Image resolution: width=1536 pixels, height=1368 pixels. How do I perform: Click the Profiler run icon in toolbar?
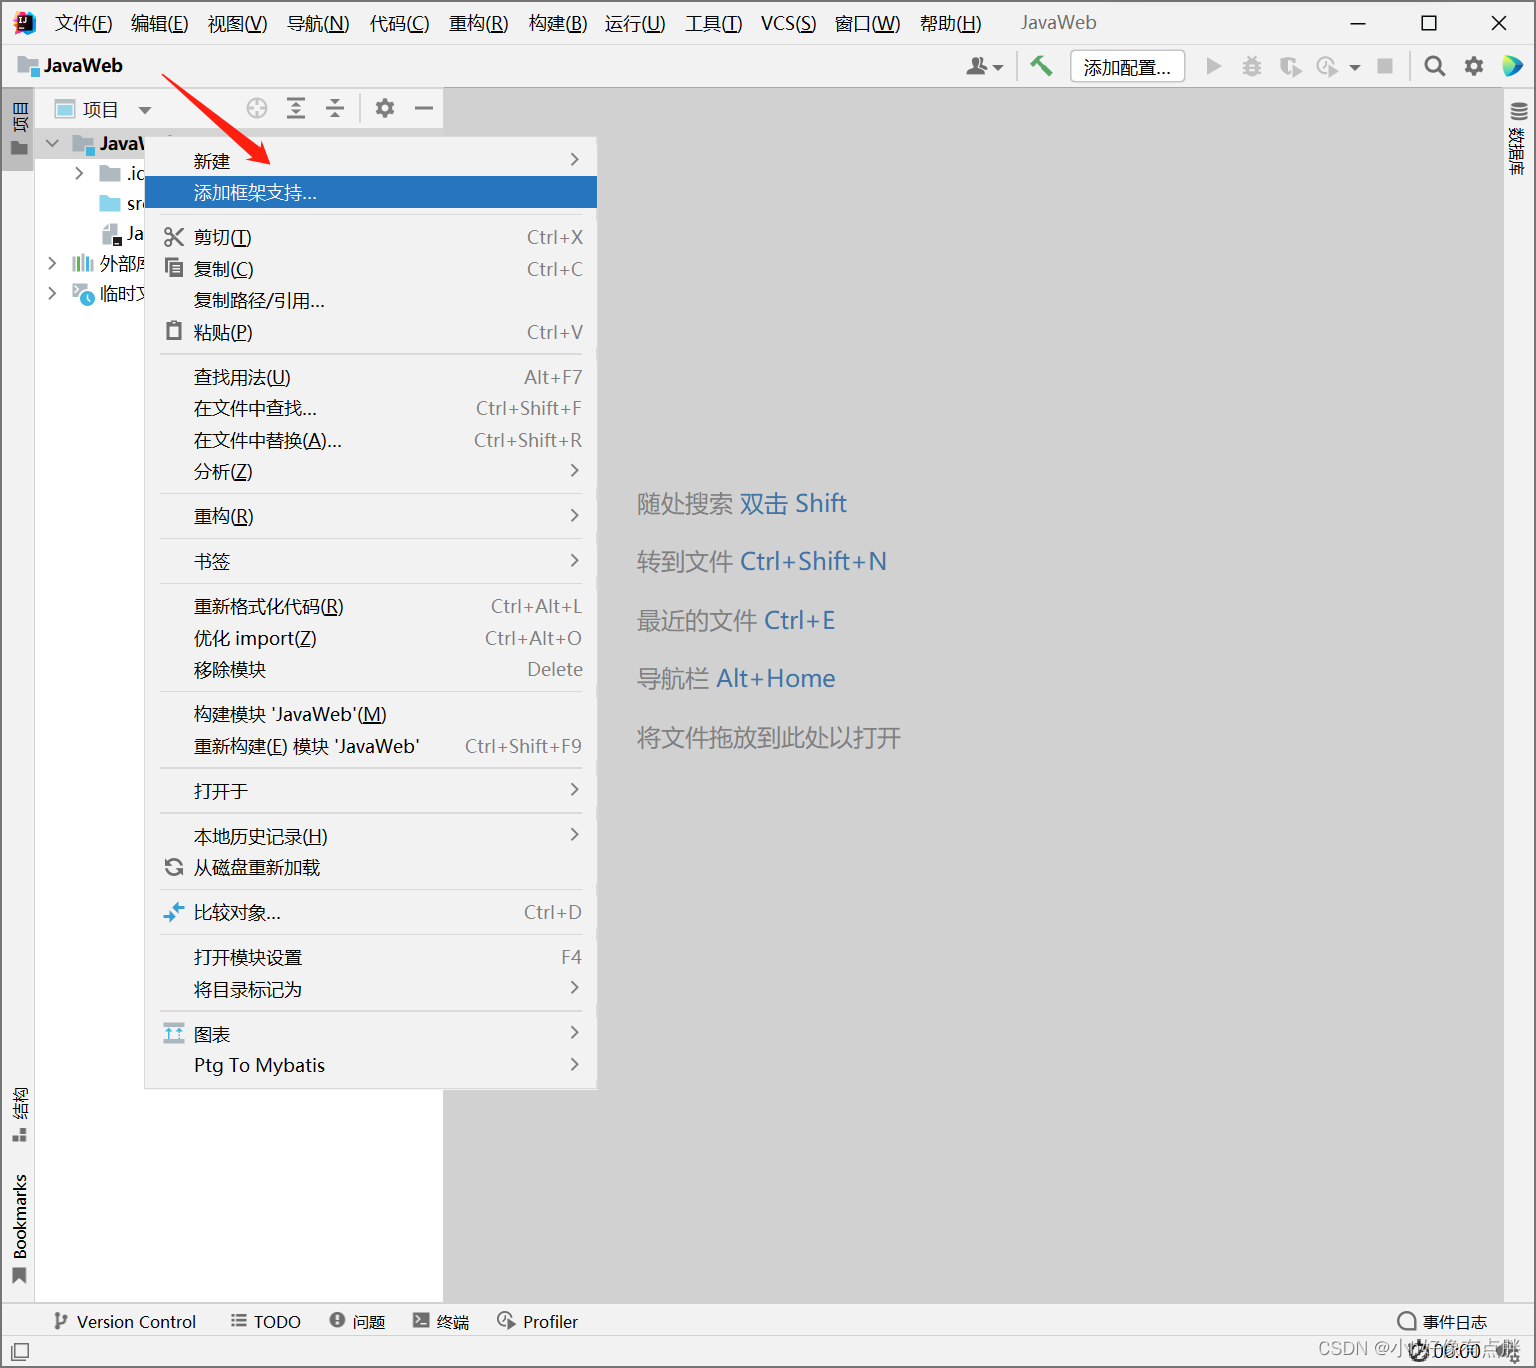tap(1327, 66)
